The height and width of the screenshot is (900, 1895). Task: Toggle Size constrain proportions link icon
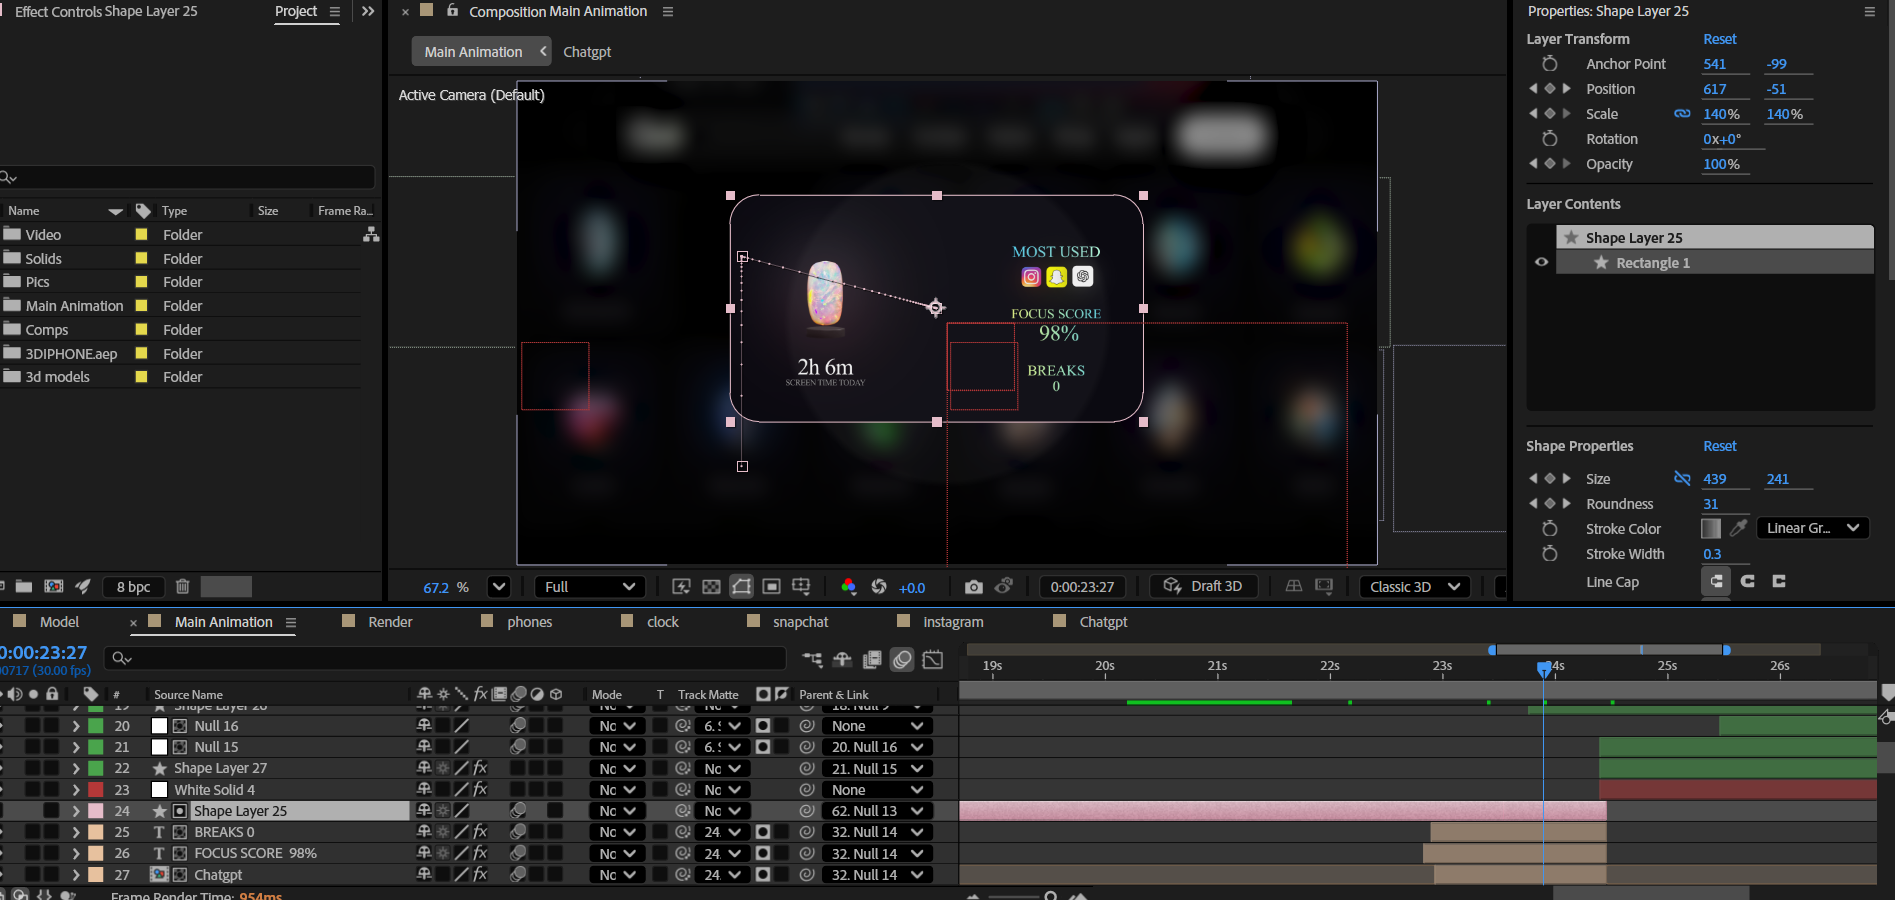pos(1682,479)
